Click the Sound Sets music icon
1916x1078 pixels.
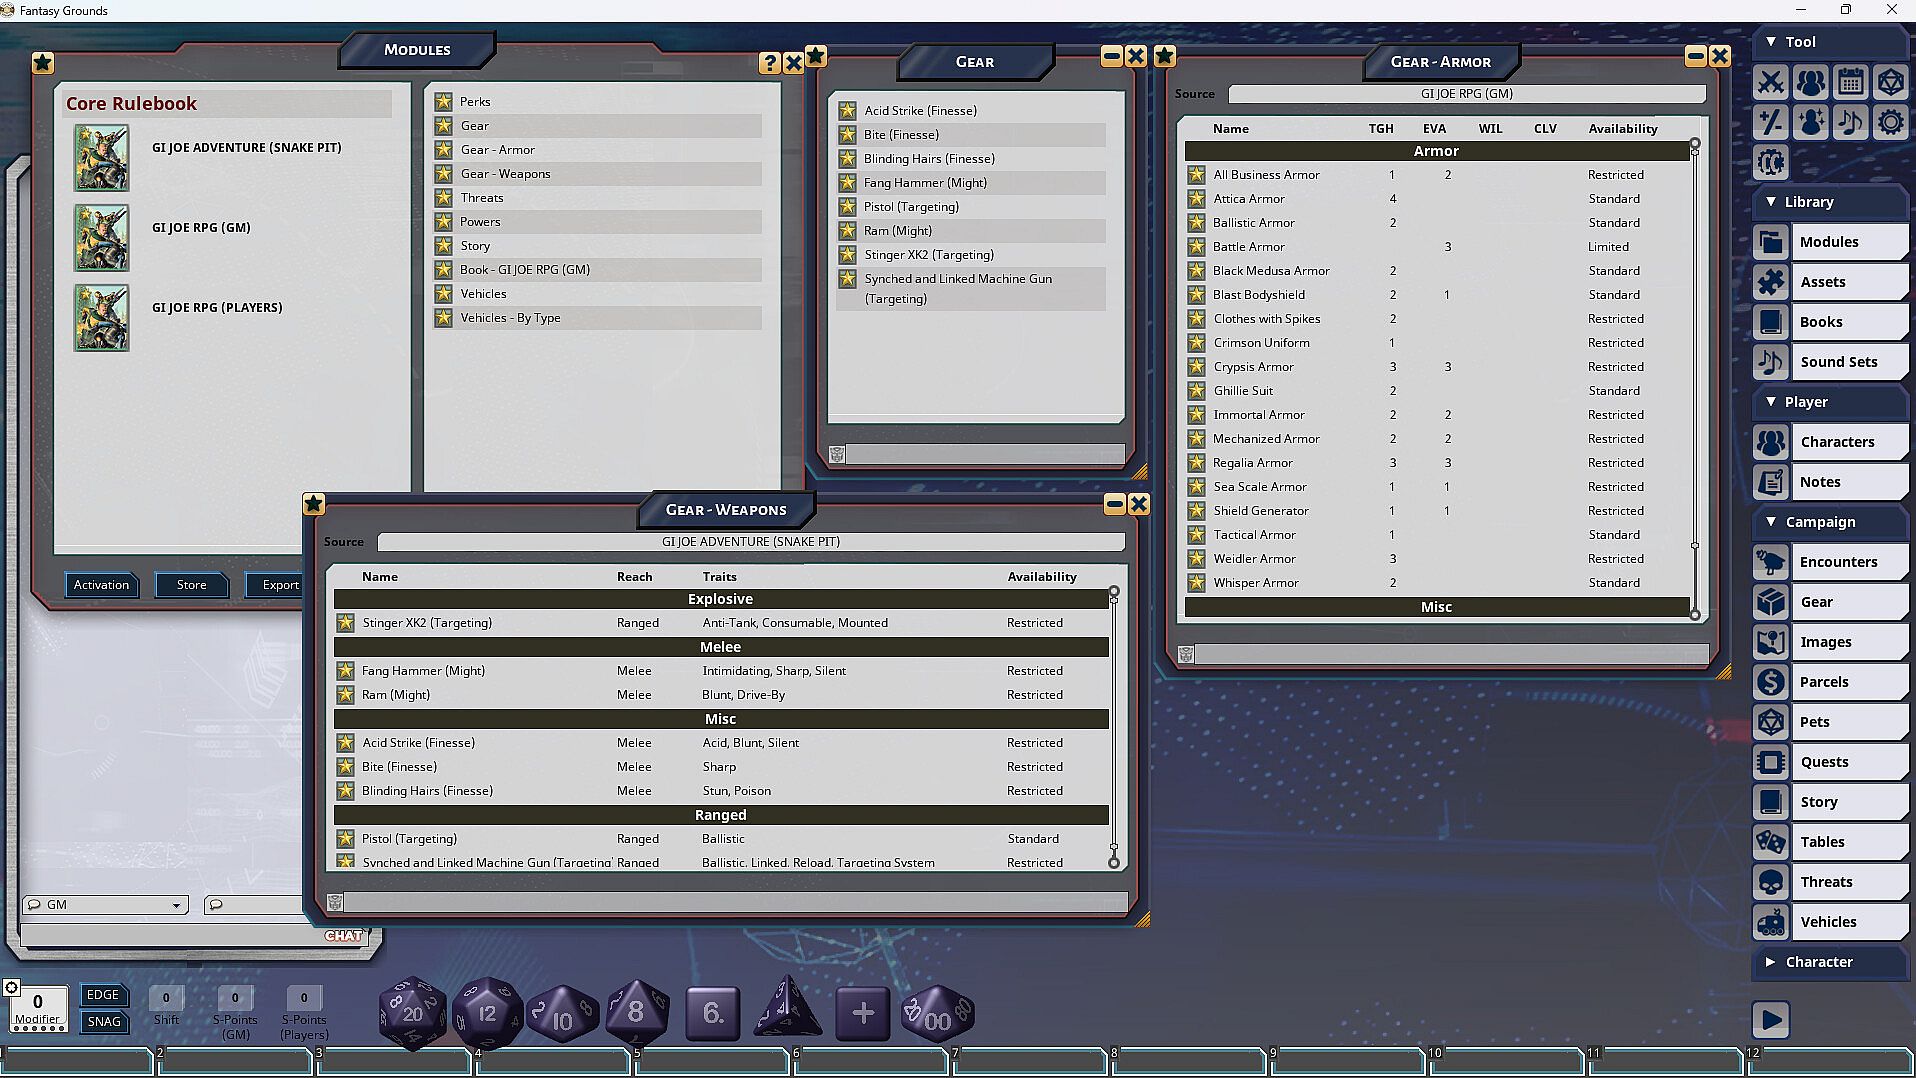point(1771,362)
